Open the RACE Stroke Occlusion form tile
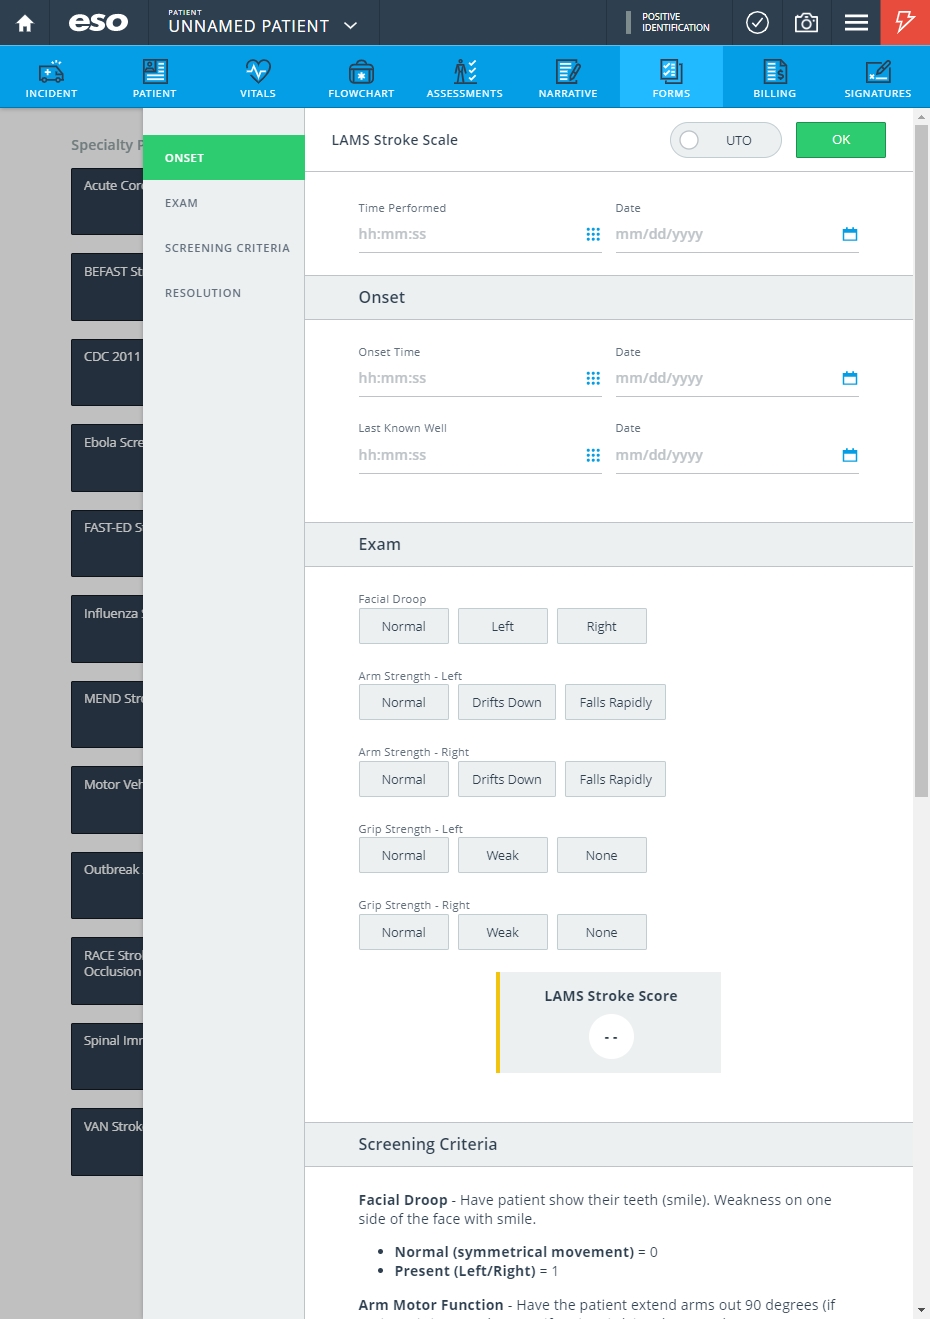 point(107,970)
